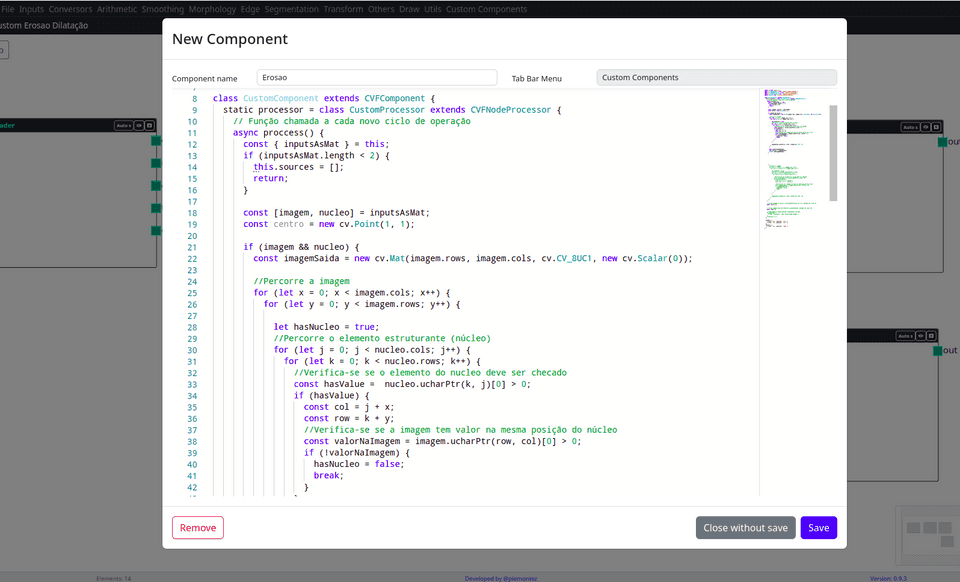Click square icon on lower-right node header
This screenshot has width=960, height=582.
pyautogui.click(x=933, y=336)
